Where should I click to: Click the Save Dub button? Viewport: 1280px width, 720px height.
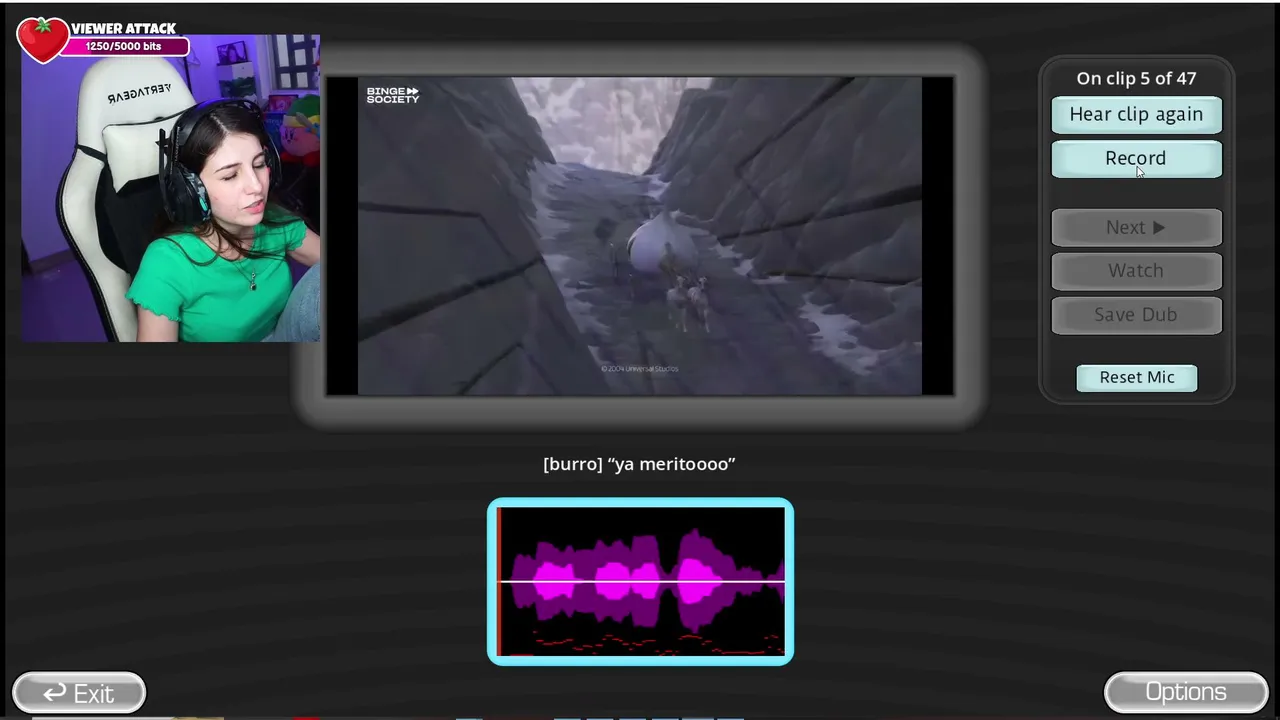[1136, 314]
